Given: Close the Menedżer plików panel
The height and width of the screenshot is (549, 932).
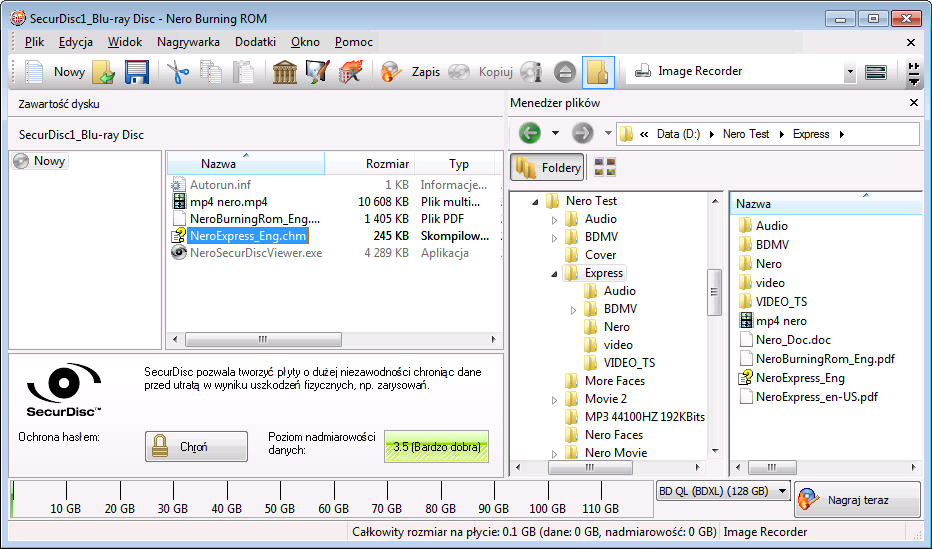Looking at the screenshot, I should click(x=914, y=103).
